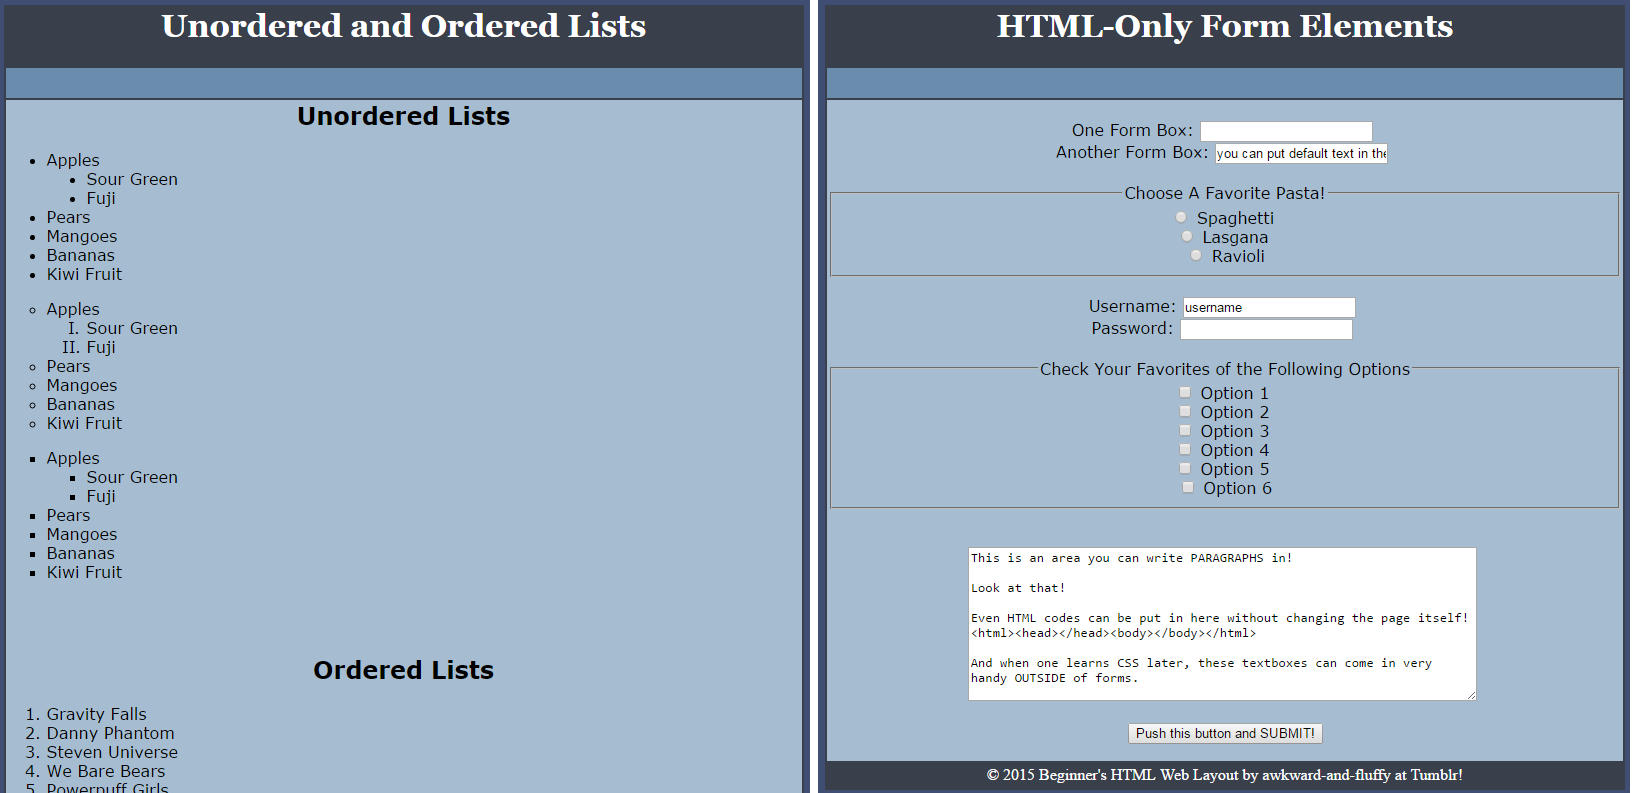The height and width of the screenshot is (793, 1635).
Task: Click the Unordered and Ordered Lists title
Action: (x=404, y=26)
